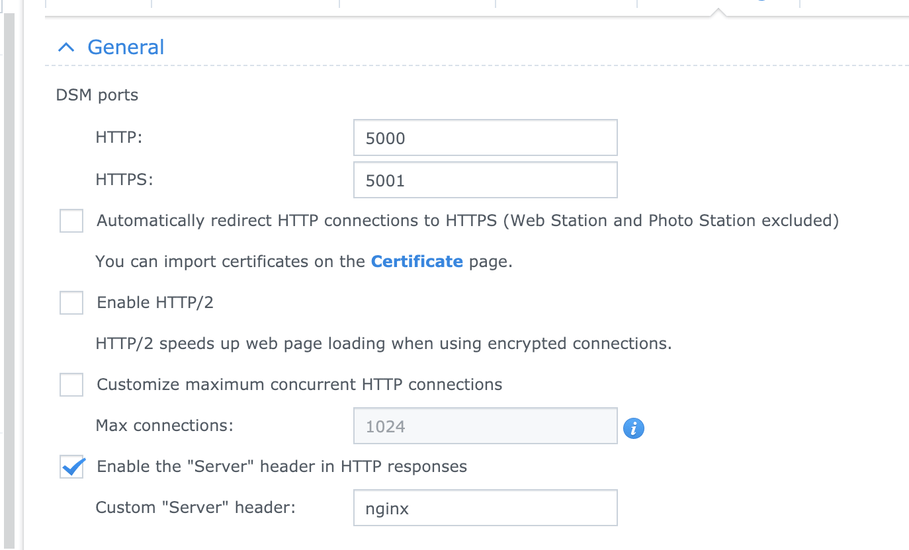Click the 'Enable HTTP/2' label text

click(155, 302)
